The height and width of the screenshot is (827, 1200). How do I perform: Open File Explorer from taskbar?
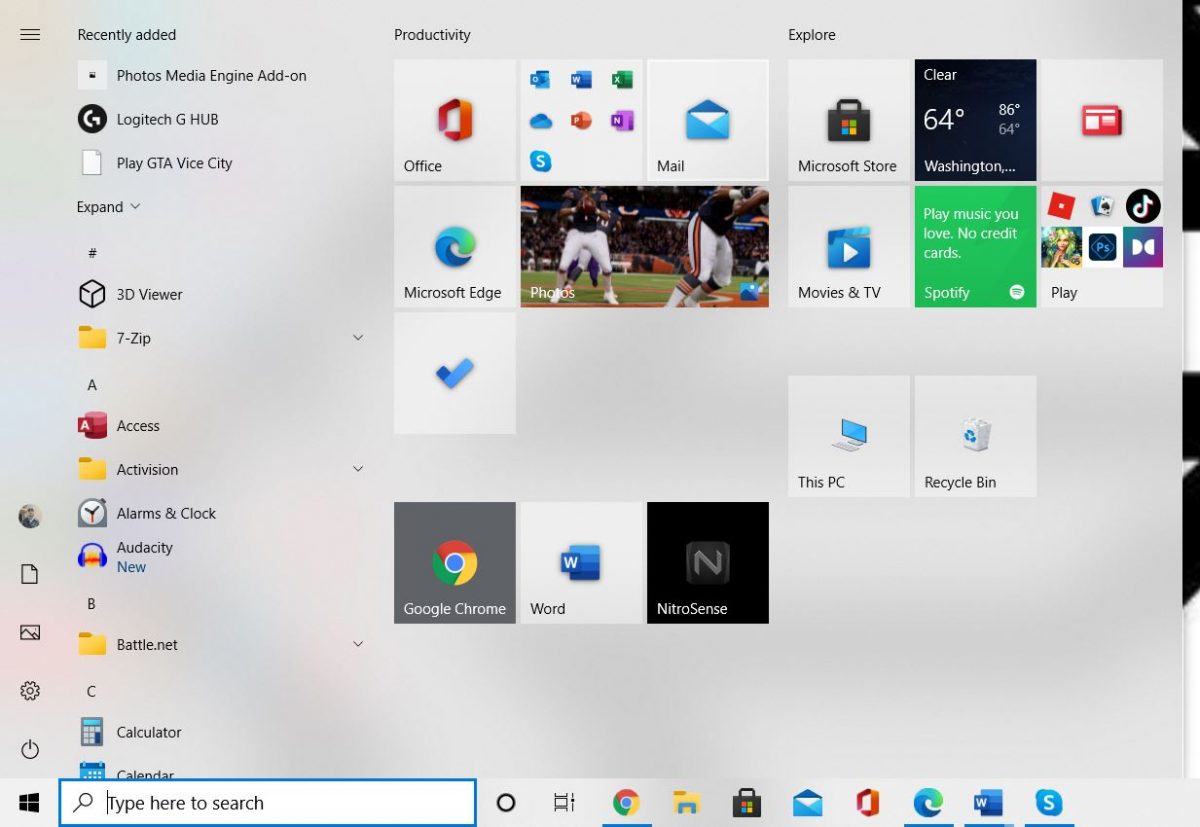pyautogui.click(x=686, y=803)
